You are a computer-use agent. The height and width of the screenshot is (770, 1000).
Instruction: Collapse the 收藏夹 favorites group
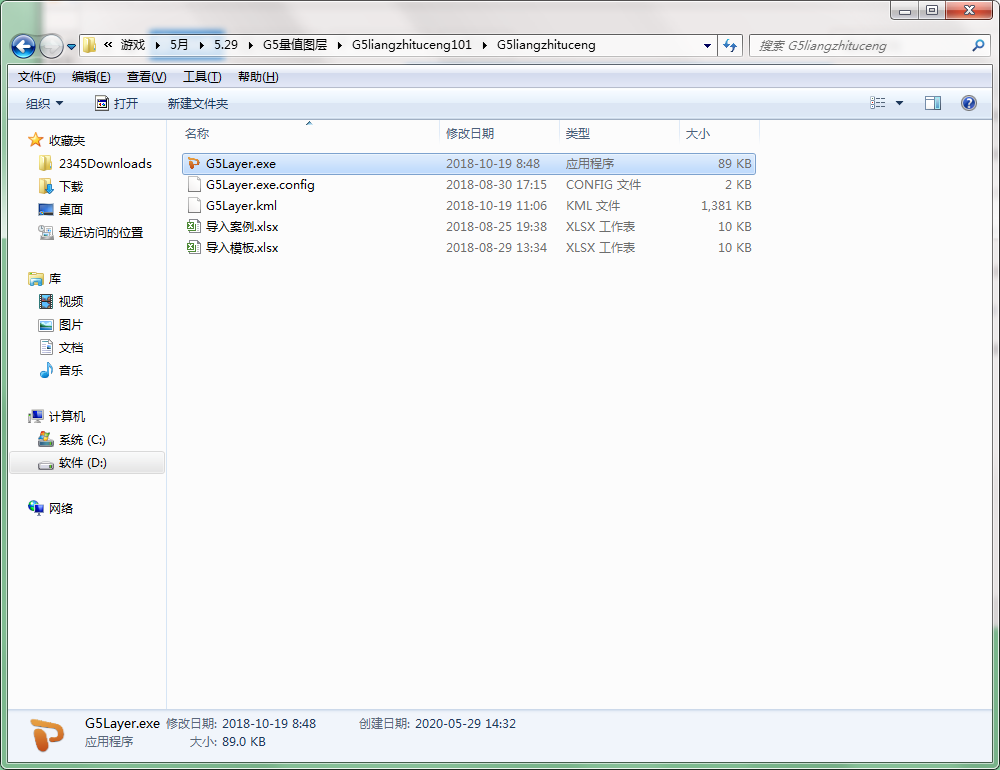(x=67, y=141)
